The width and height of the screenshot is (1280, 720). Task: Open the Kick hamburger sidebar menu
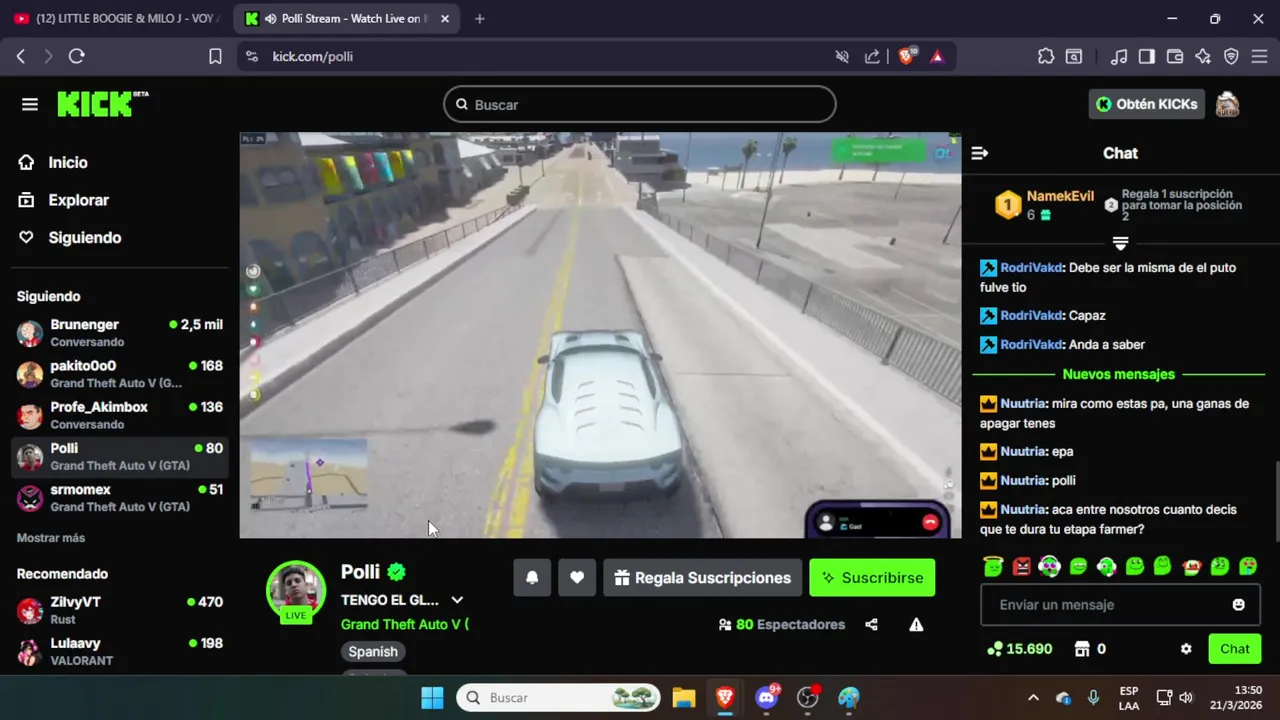coord(29,104)
